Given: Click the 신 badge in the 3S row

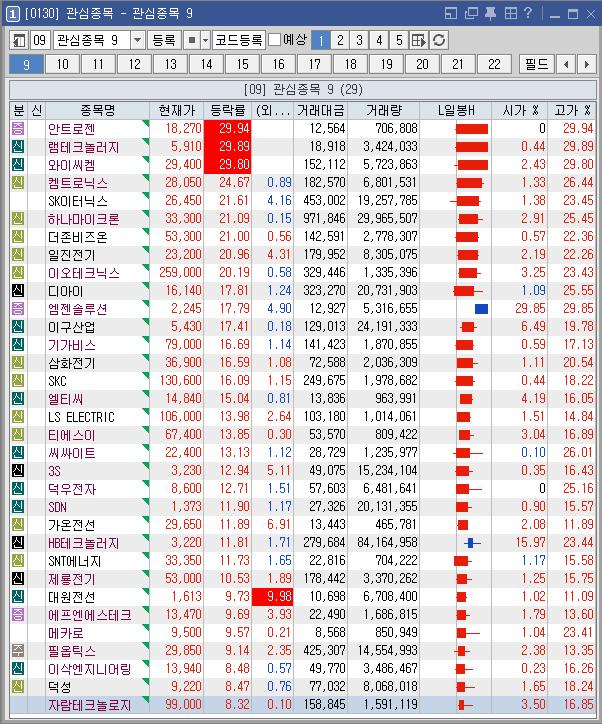Looking at the screenshot, I should point(18,471).
